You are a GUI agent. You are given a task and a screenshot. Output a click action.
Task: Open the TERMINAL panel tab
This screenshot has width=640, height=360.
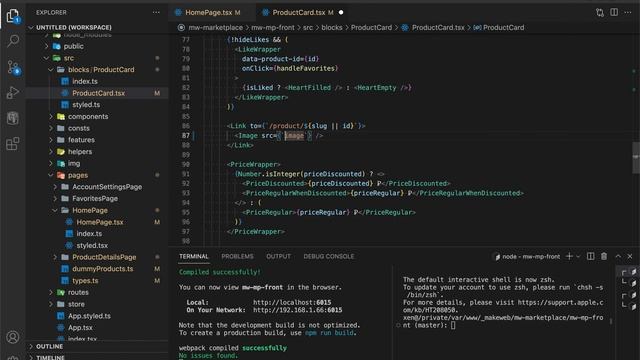click(x=193, y=256)
